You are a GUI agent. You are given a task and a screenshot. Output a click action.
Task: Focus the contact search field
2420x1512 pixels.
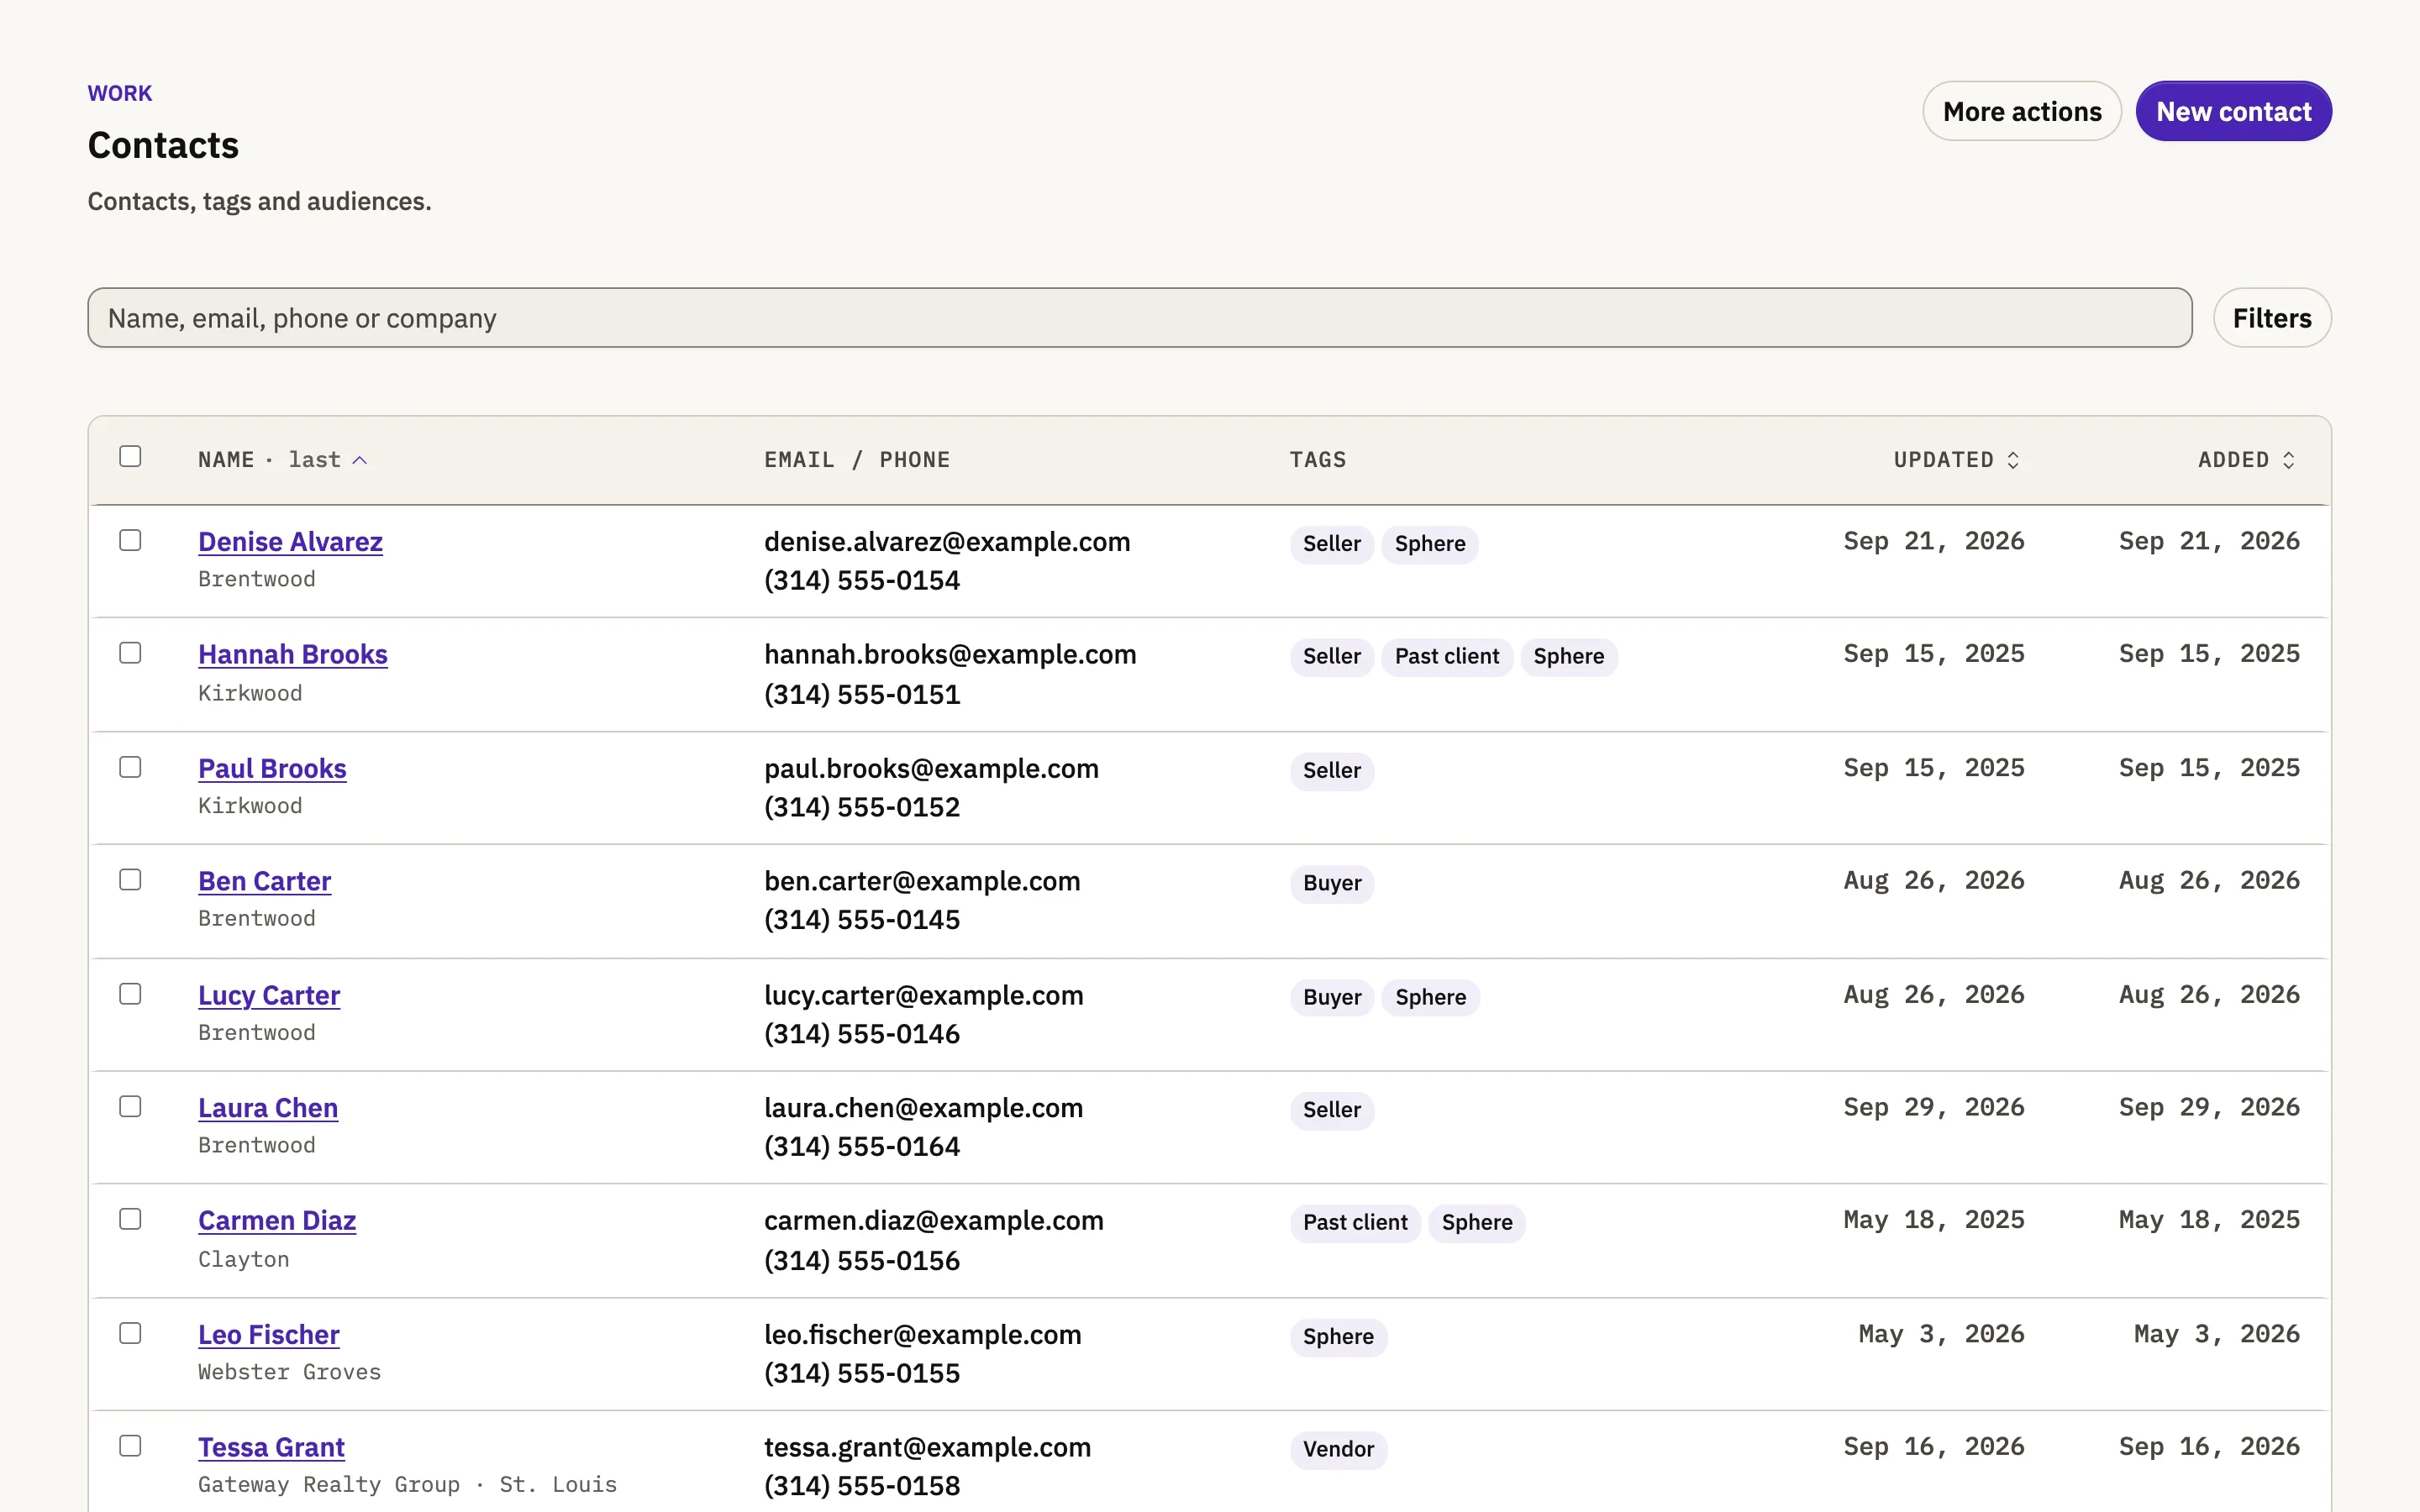1140,318
